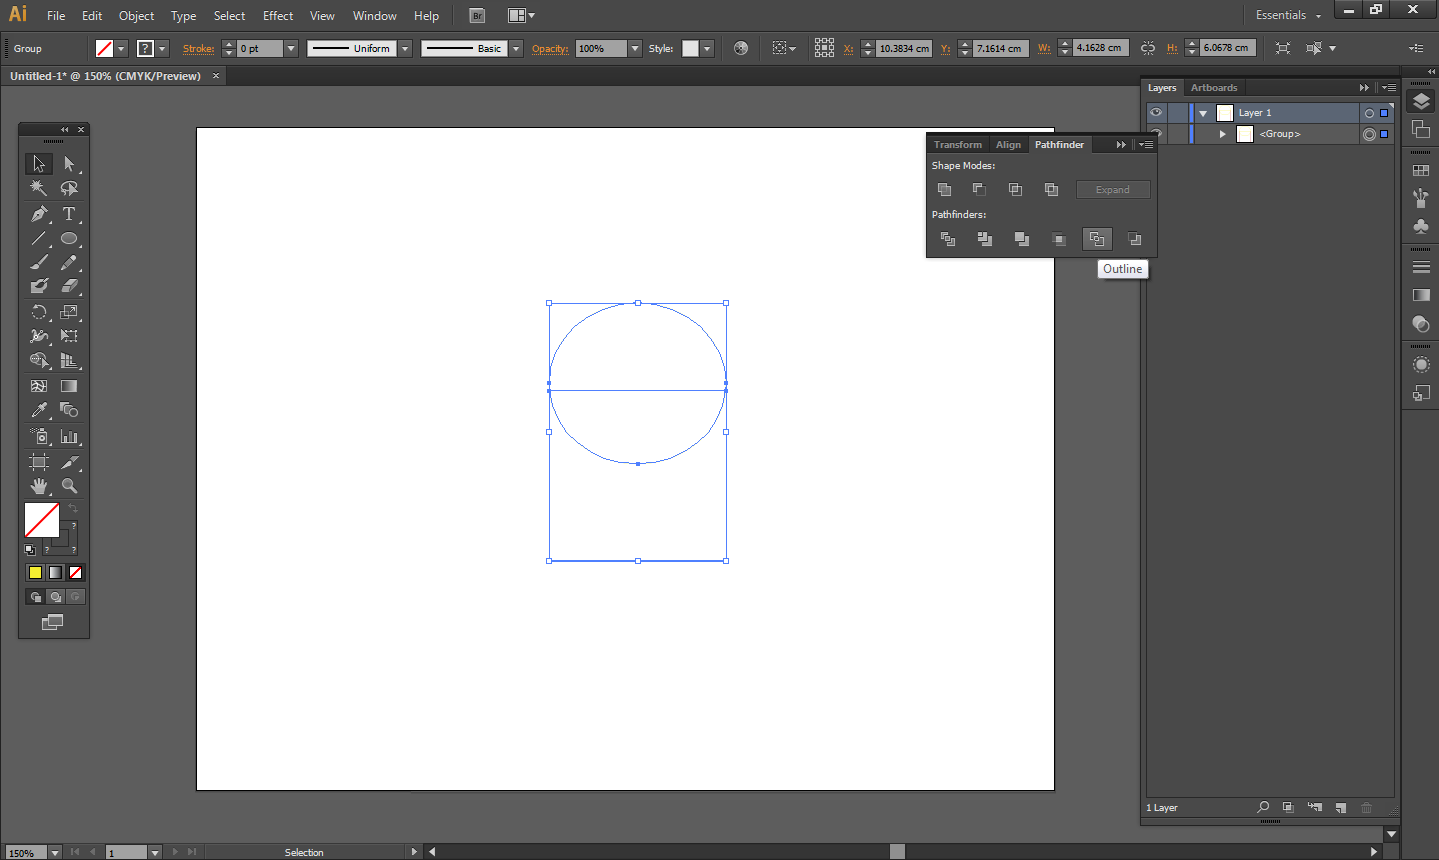Image resolution: width=1439 pixels, height=860 pixels.
Task: Select the Pen tool
Action: pos(38,214)
